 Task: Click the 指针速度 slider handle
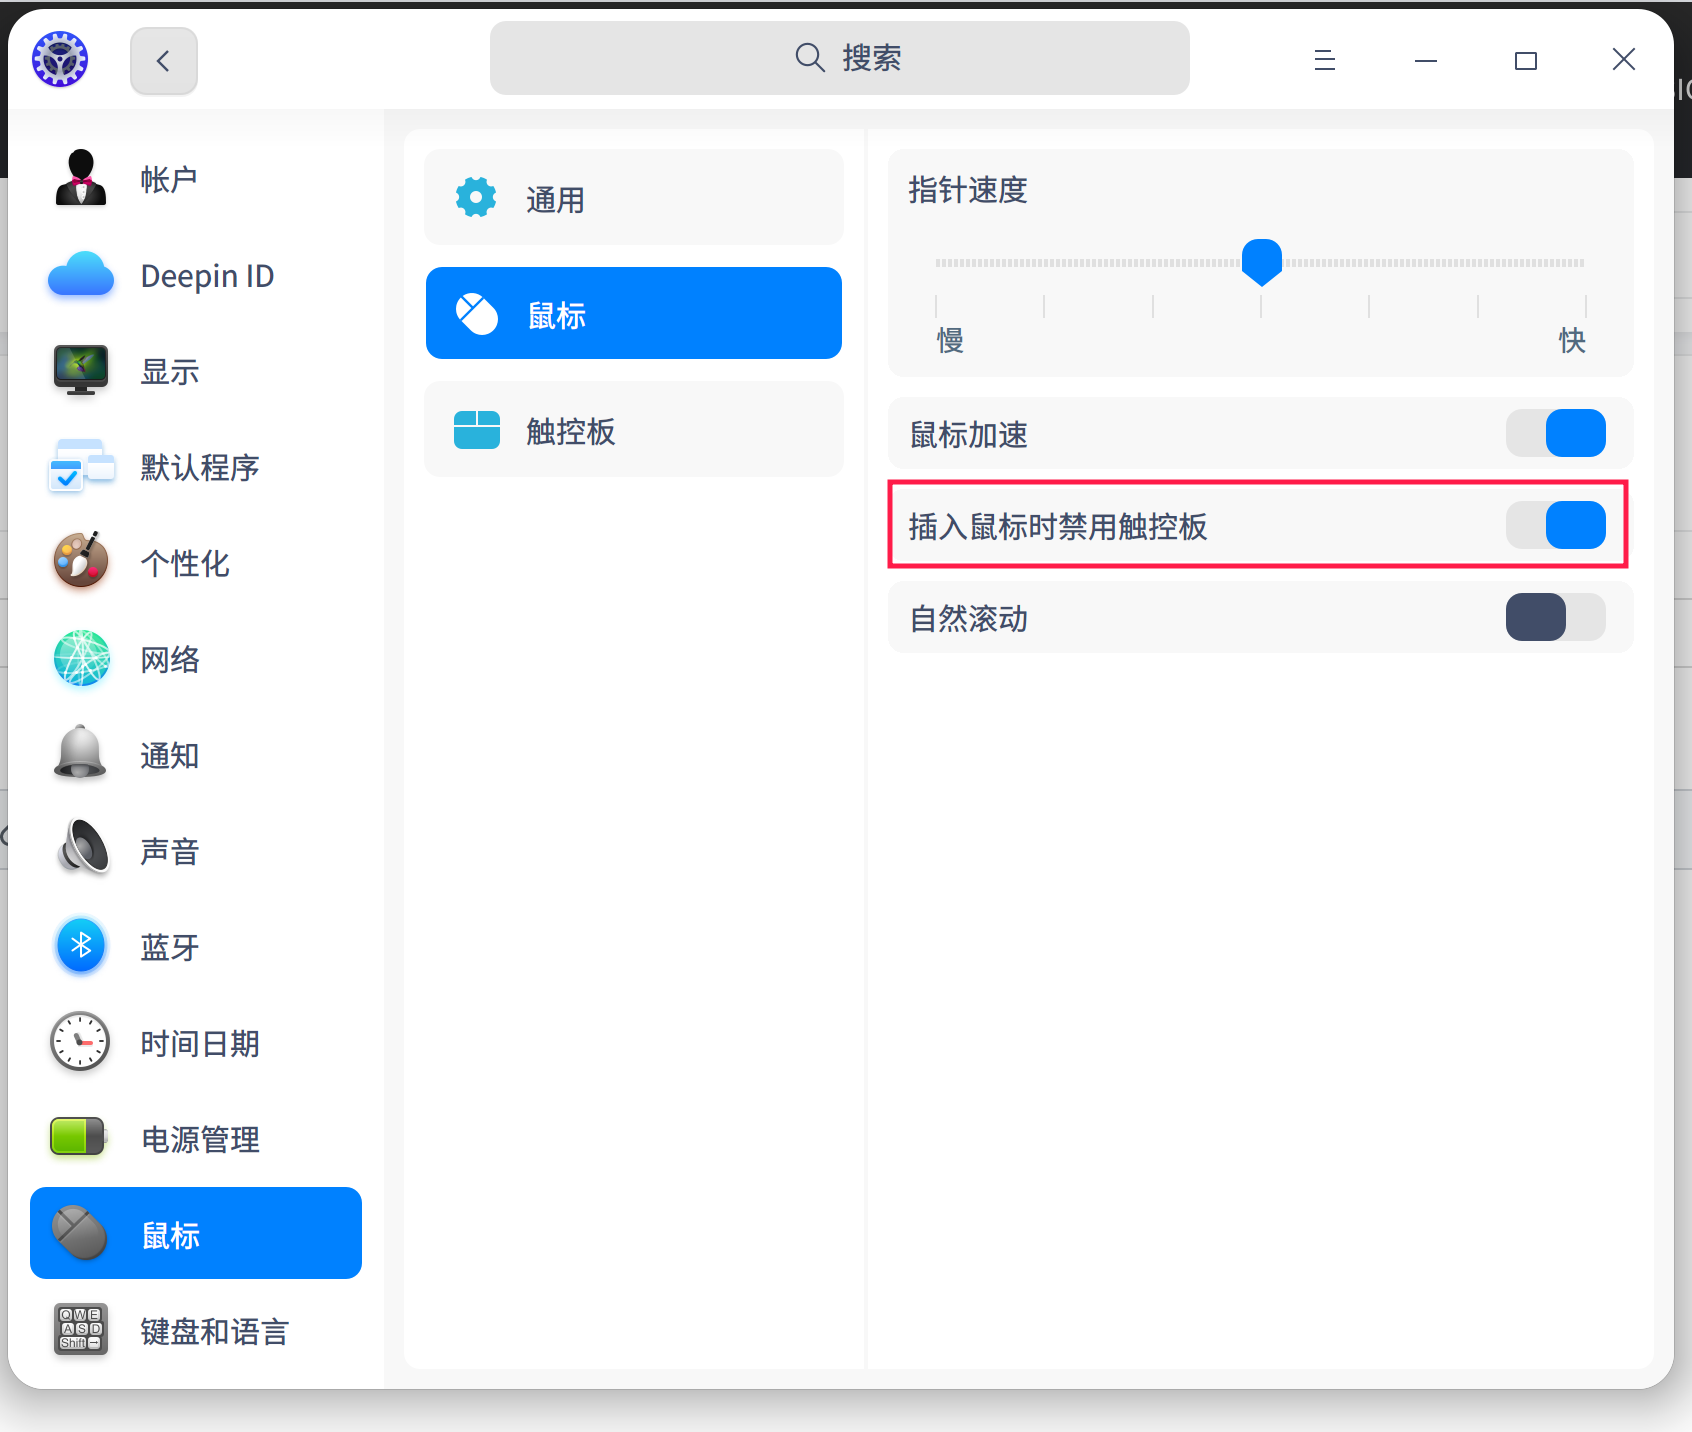point(1262,262)
